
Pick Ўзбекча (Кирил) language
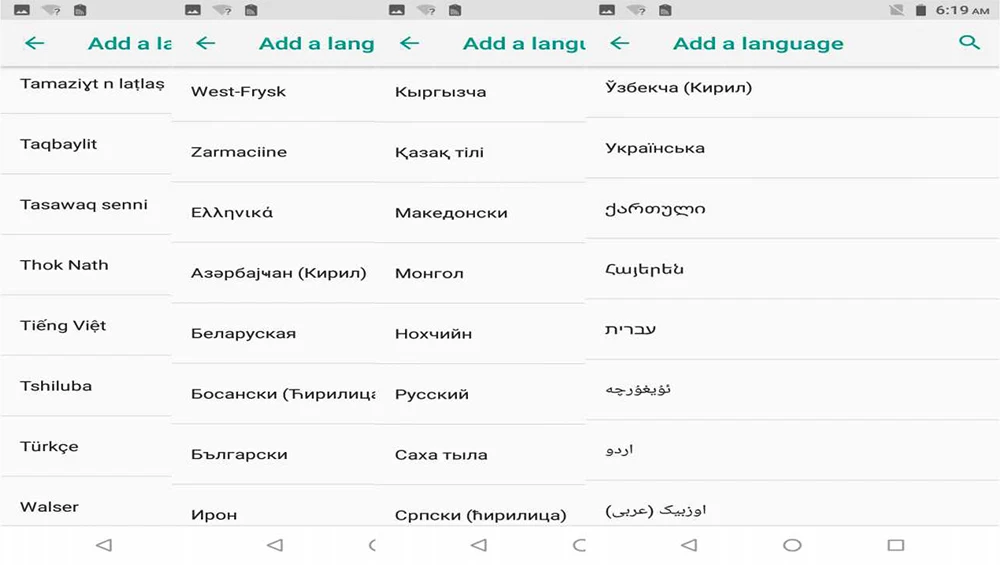point(793,87)
